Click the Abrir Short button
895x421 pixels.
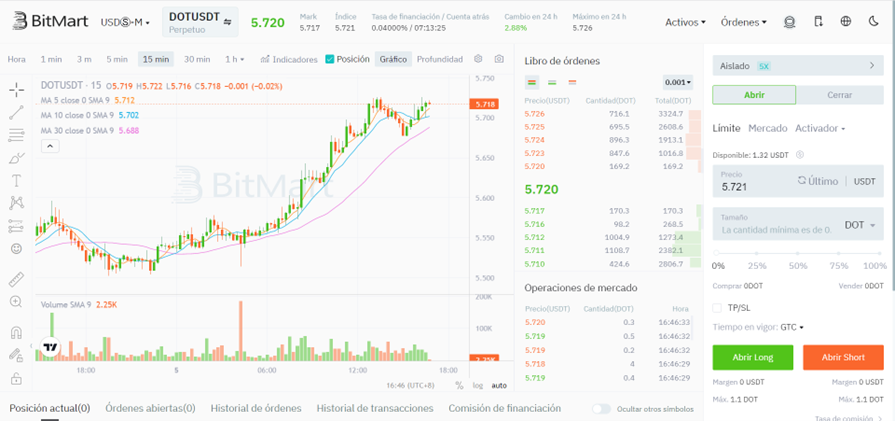(843, 357)
